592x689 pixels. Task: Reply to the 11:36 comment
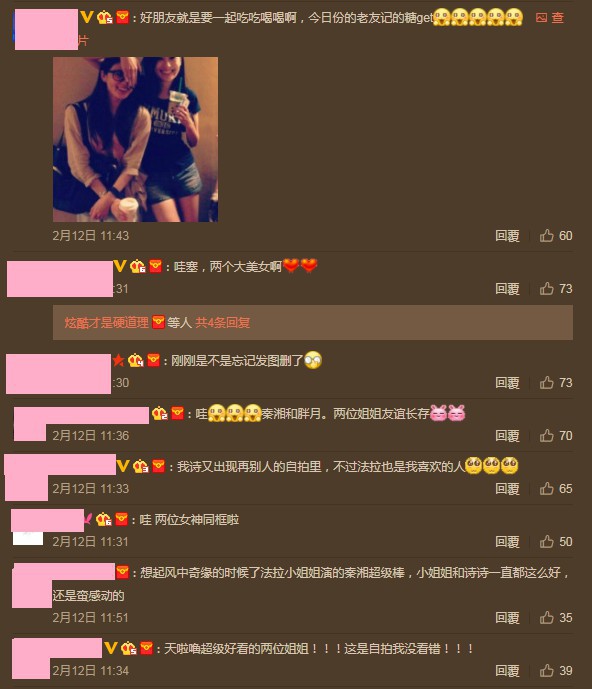coord(507,436)
